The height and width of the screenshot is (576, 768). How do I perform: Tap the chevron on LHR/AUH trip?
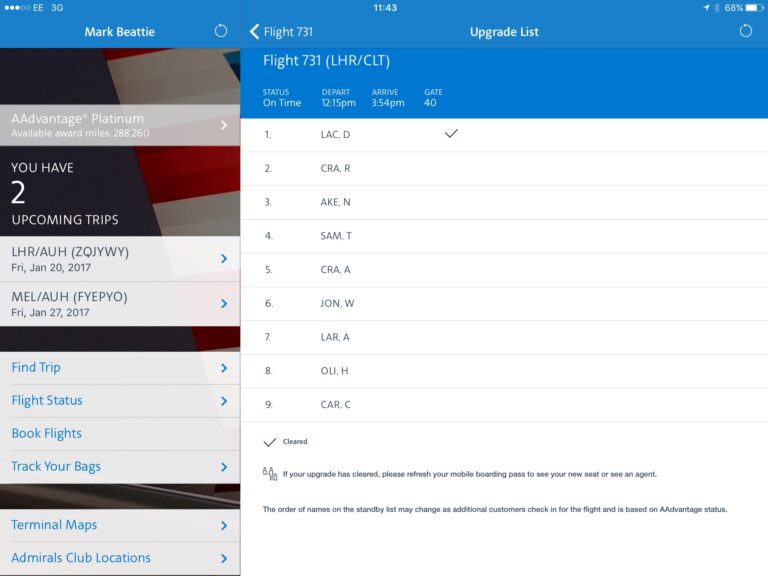pos(224,259)
